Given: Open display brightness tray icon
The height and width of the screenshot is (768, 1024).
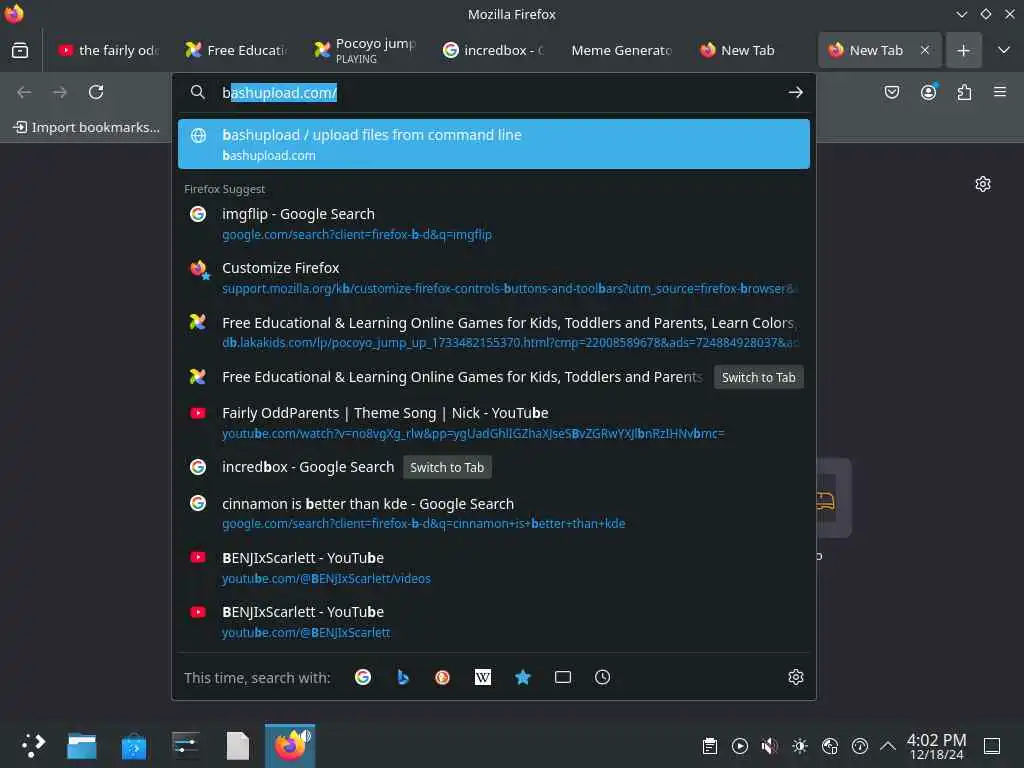Looking at the screenshot, I should (x=800, y=746).
